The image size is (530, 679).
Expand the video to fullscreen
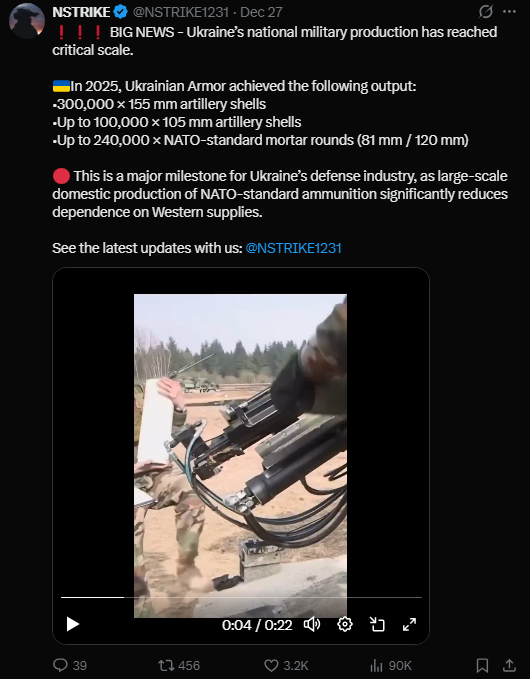409,624
